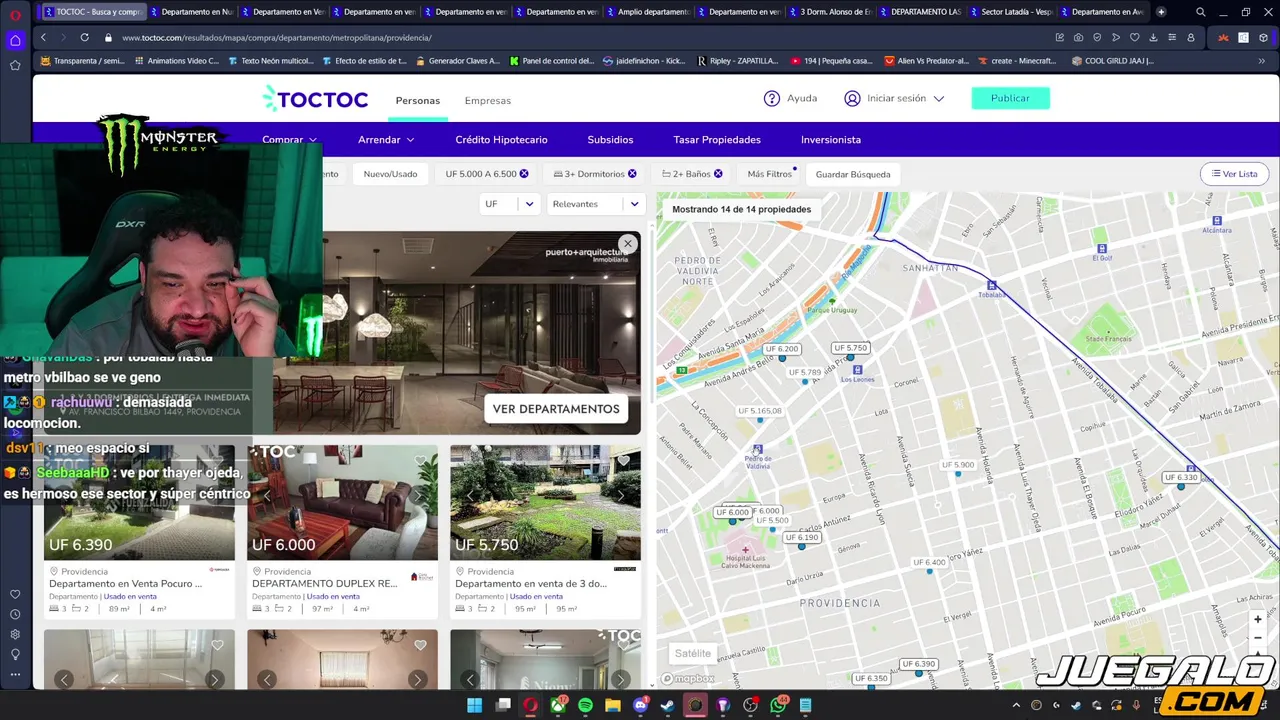Click the downloads icon in address bar
This screenshot has height=720, width=1280.
(x=1153, y=37)
